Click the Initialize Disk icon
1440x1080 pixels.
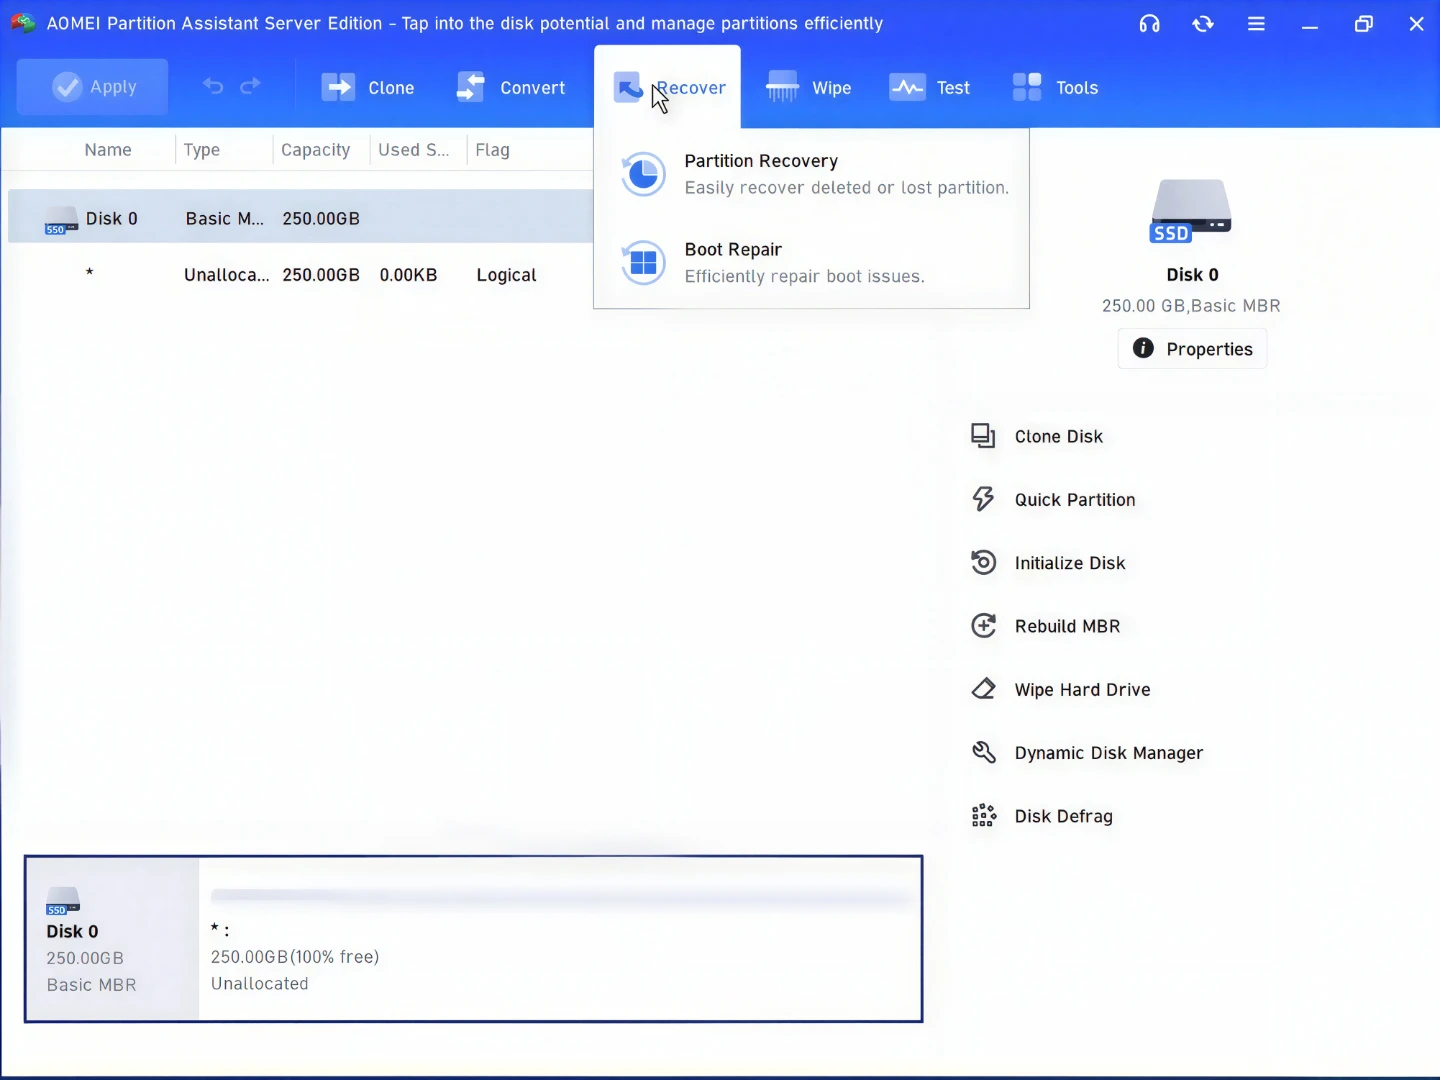[x=984, y=563]
